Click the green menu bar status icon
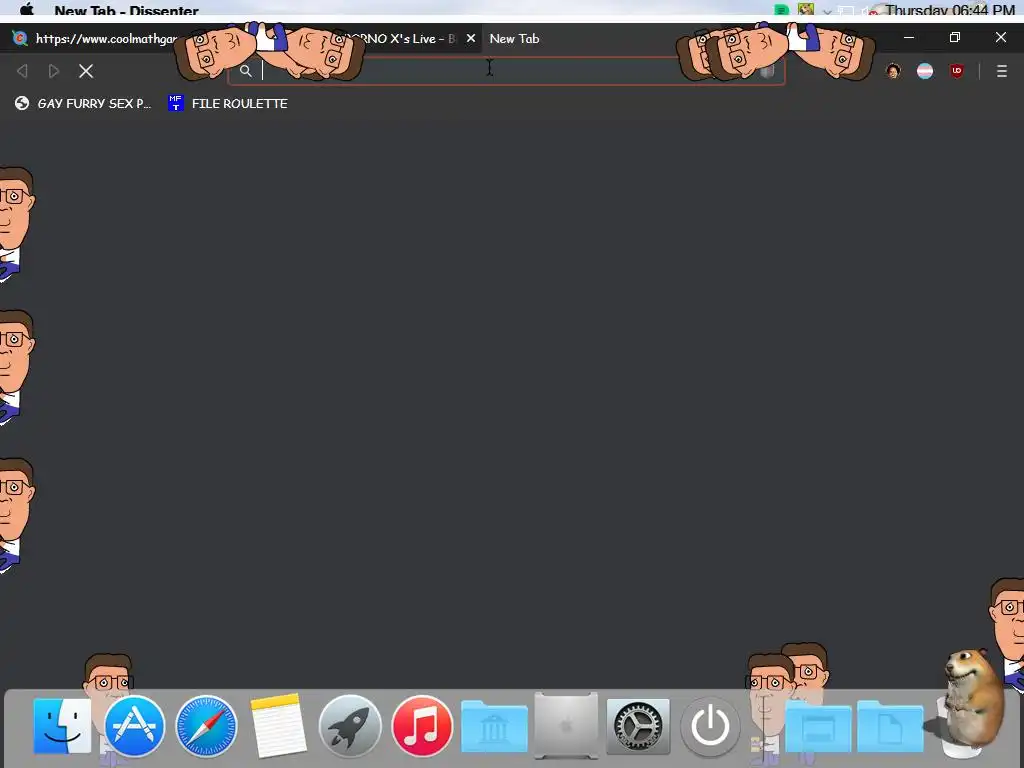Image resolution: width=1024 pixels, height=768 pixels. point(781,10)
